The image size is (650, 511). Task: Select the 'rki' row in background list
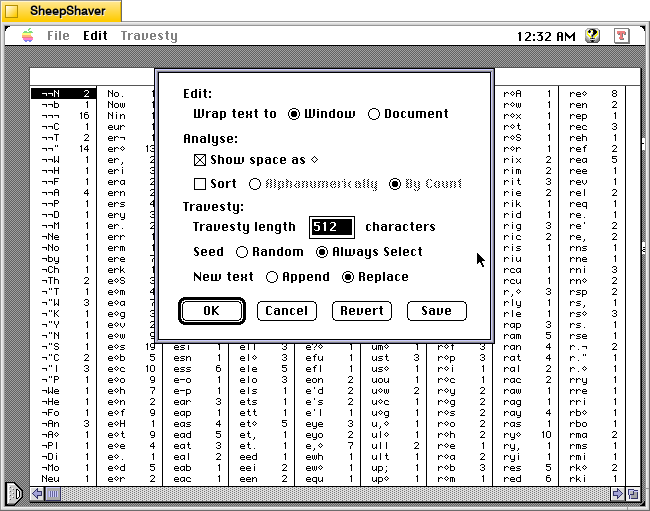point(592,479)
